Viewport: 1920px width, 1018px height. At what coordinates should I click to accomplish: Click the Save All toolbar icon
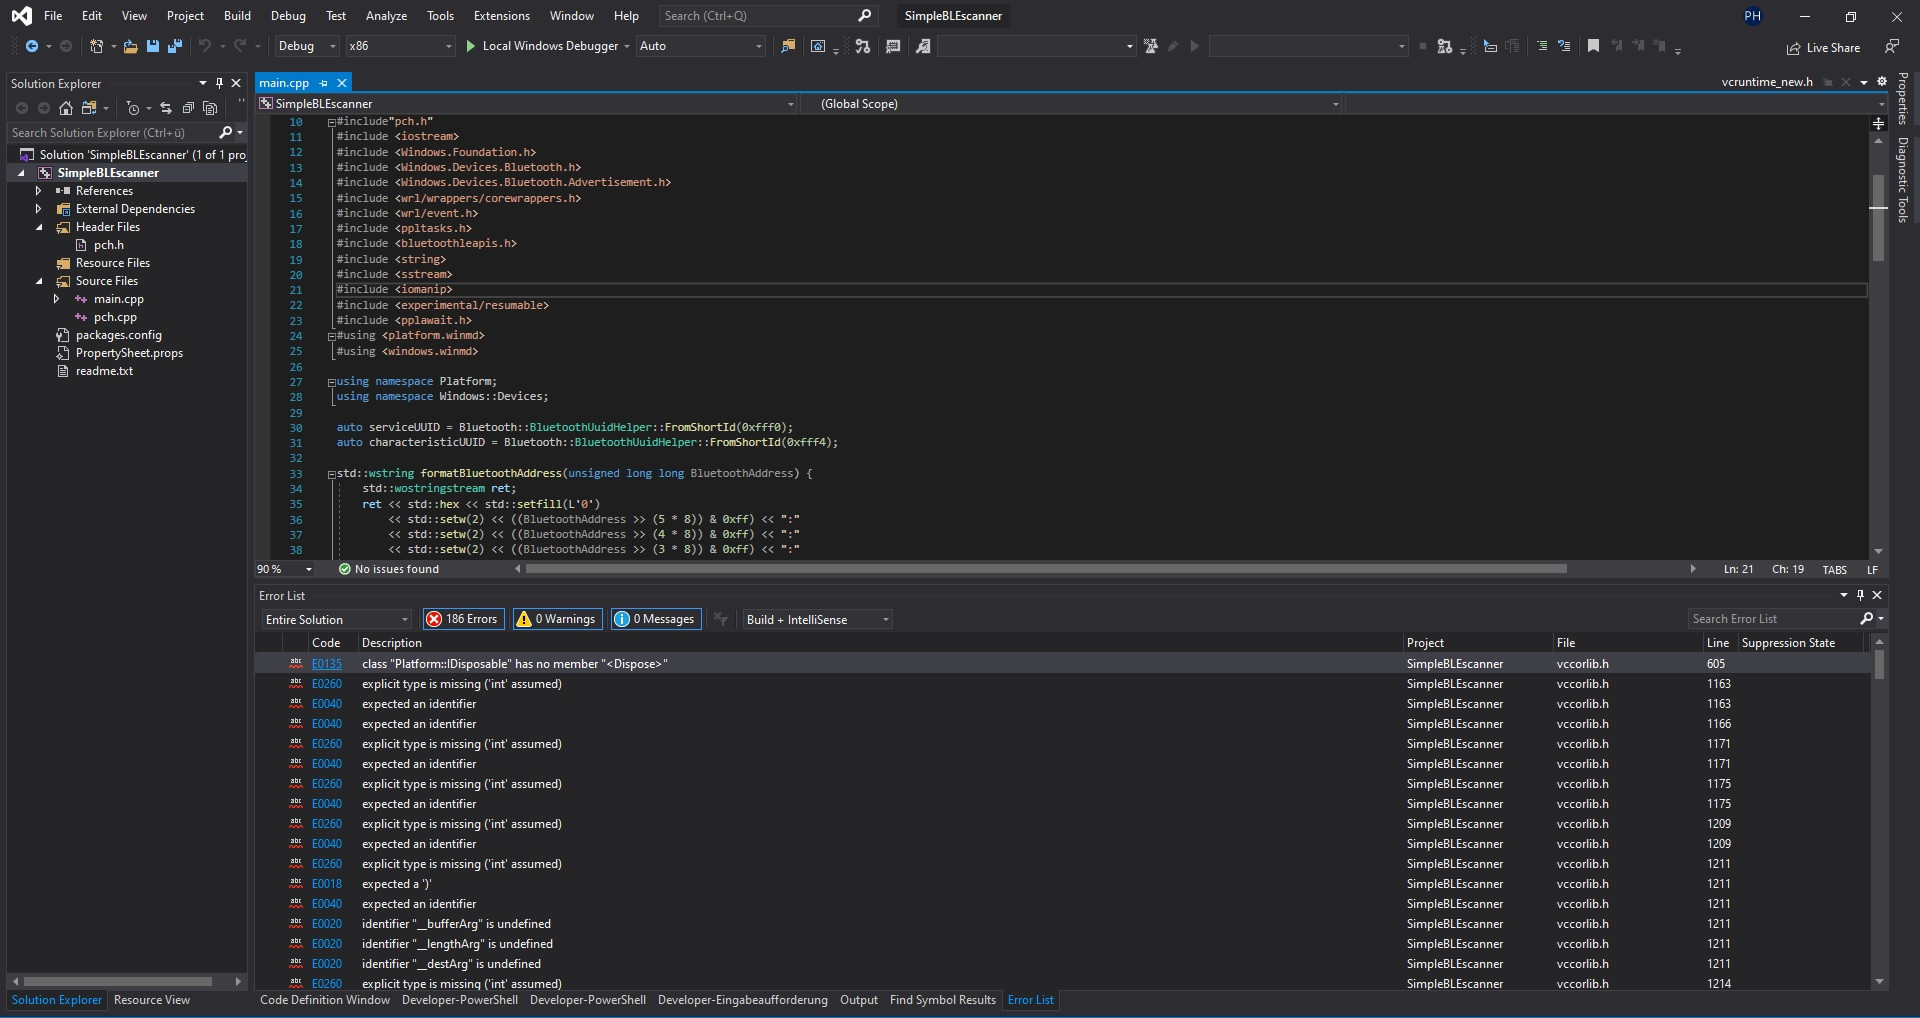[x=175, y=46]
